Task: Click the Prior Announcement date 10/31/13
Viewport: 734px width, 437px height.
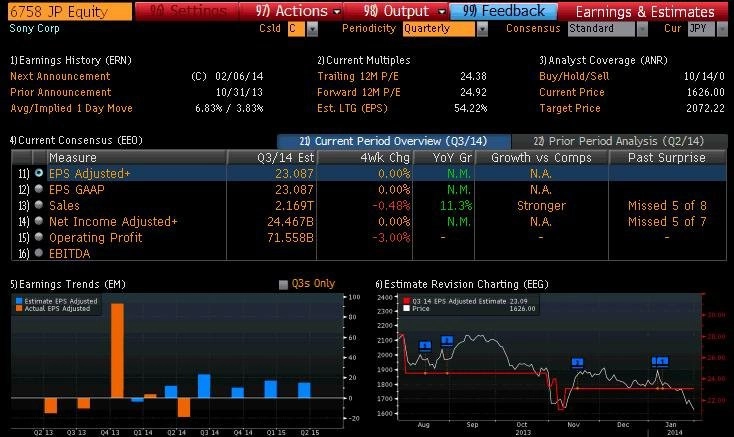Action: tap(239, 92)
